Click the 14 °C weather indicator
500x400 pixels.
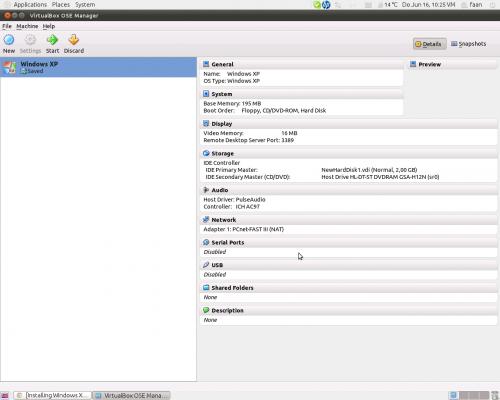click(x=387, y=5)
